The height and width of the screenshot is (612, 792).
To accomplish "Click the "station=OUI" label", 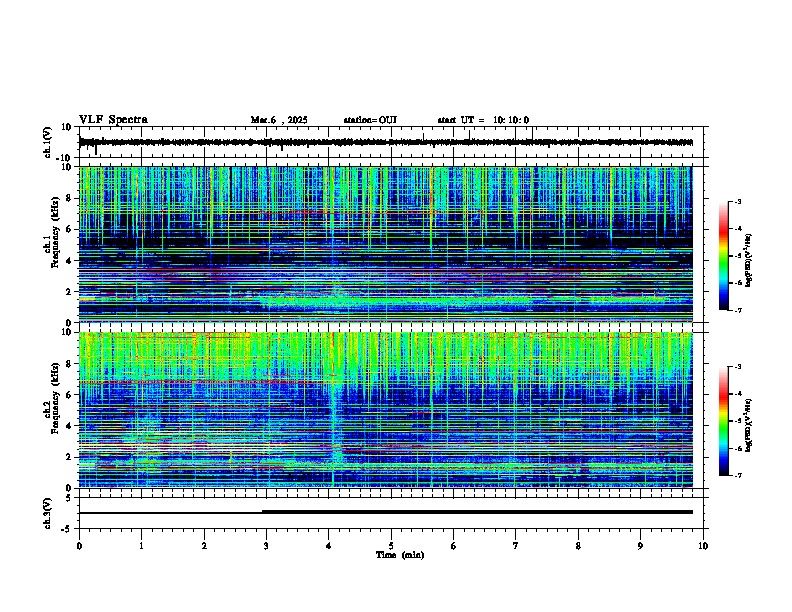I will [370, 120].
